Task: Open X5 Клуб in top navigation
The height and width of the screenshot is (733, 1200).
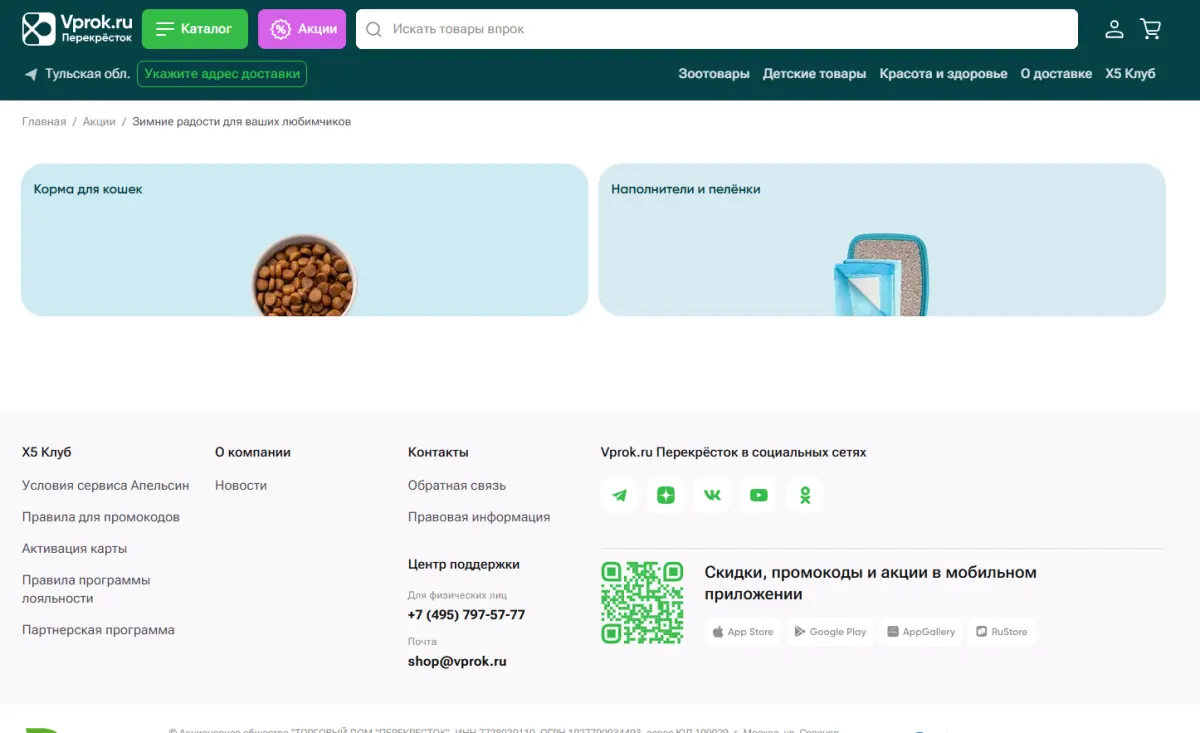Action: pyautogui.click(x=1130, y=74)
